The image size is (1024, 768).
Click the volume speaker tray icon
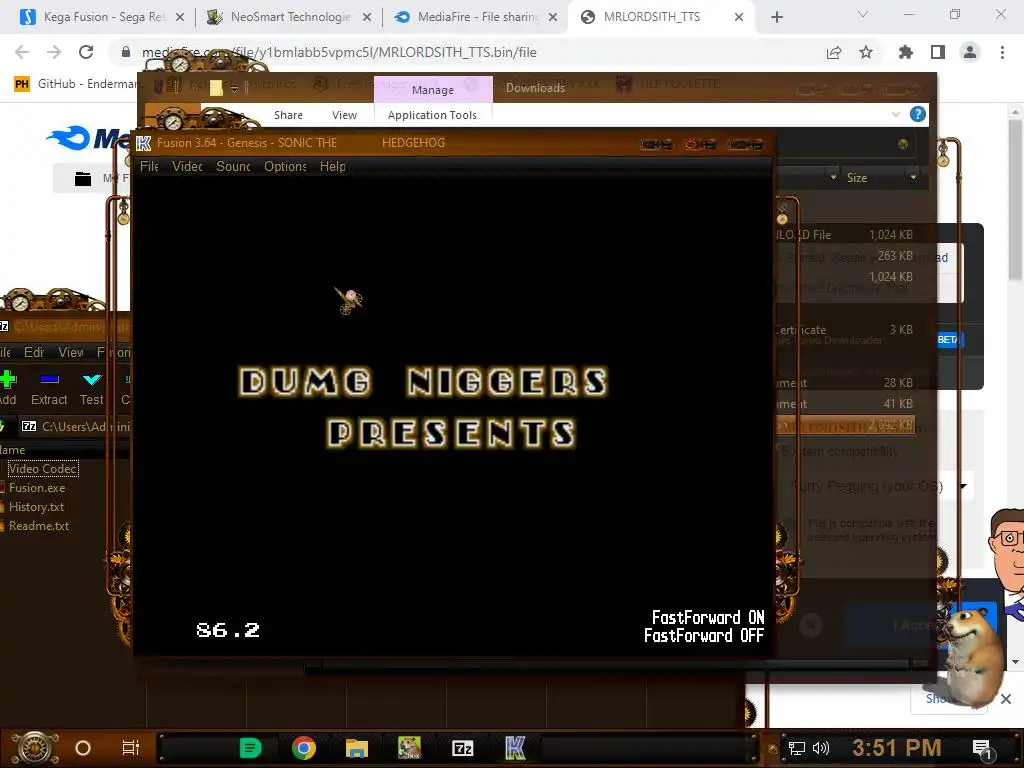tap(820, 748)
